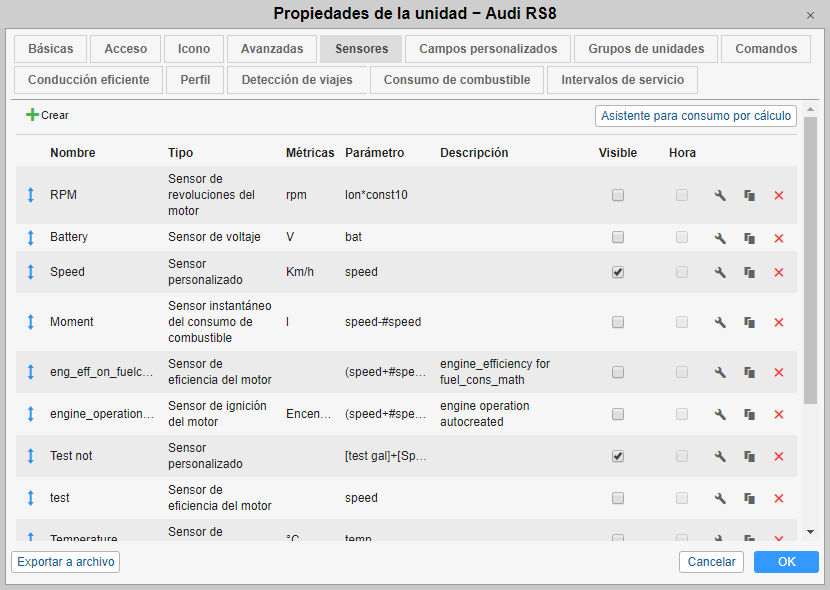
Task: Click Asistente para consumo por cálculo button
Action: pyautogui.click(x=696, y=116)
